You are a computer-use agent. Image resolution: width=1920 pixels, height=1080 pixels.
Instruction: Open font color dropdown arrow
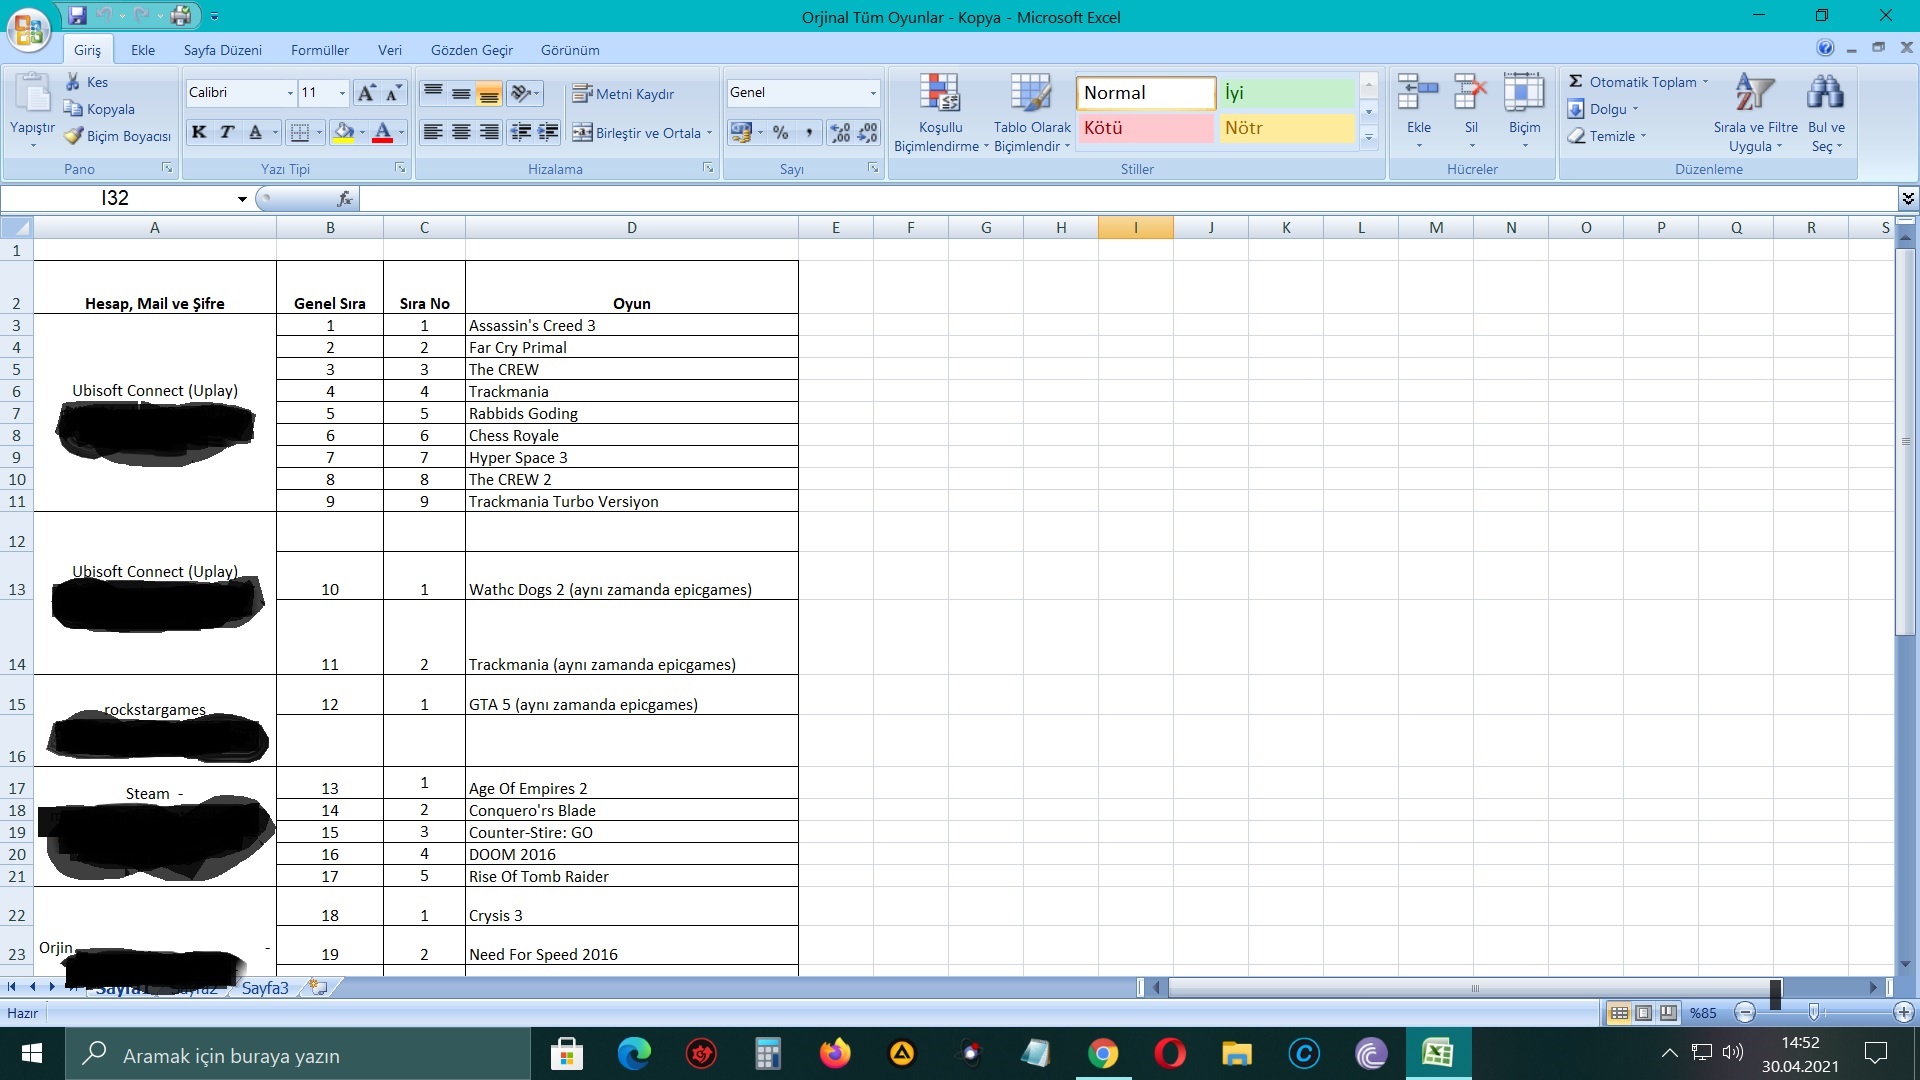[x=401, y=132]
